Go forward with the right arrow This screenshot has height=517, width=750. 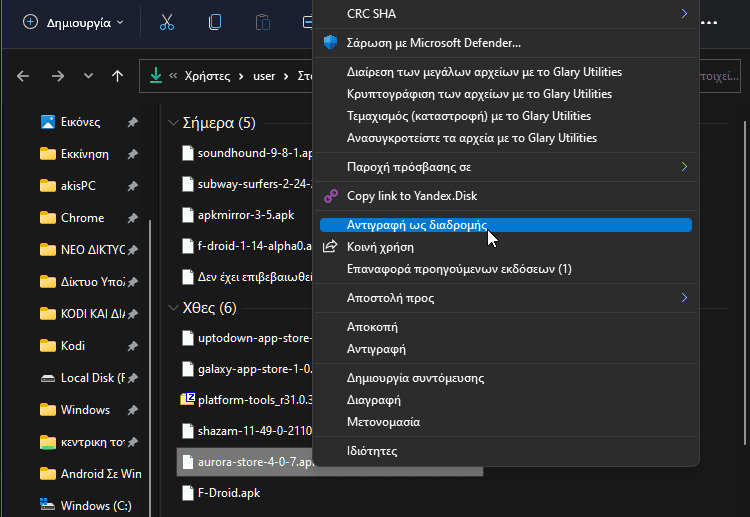[58, 76]
